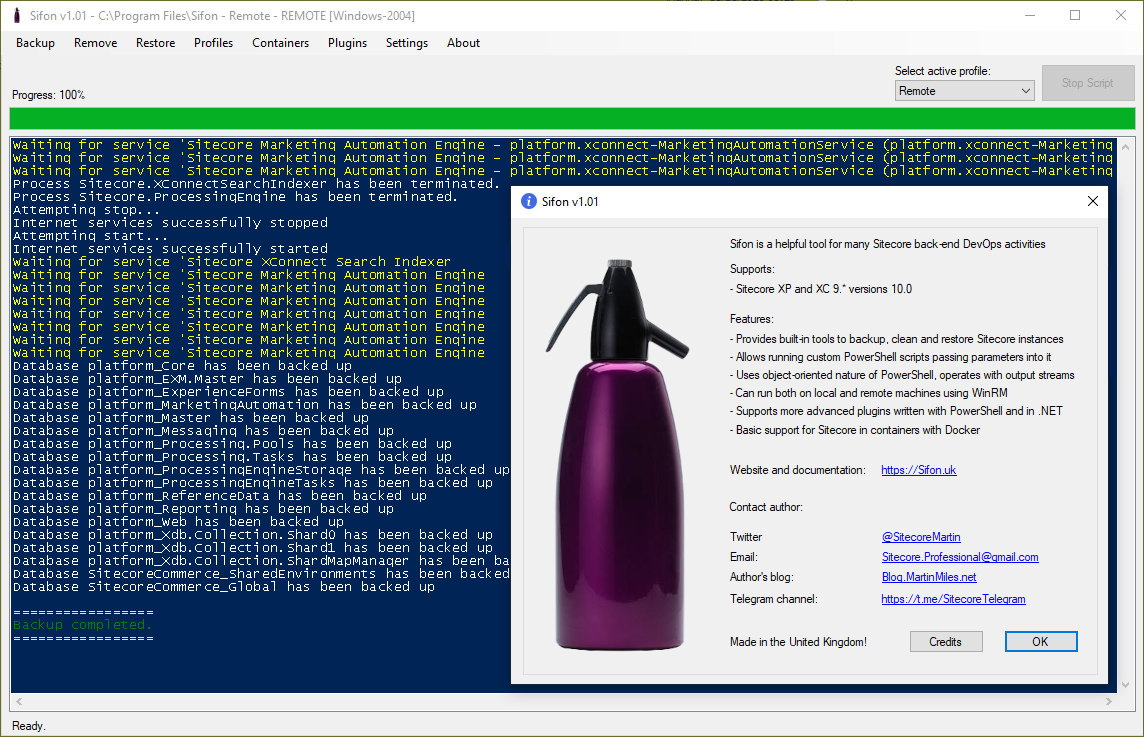The image size is (1144, 737).
Task: Click 'Database platform_Master has been backed up' line
Action: pos(190,417)
